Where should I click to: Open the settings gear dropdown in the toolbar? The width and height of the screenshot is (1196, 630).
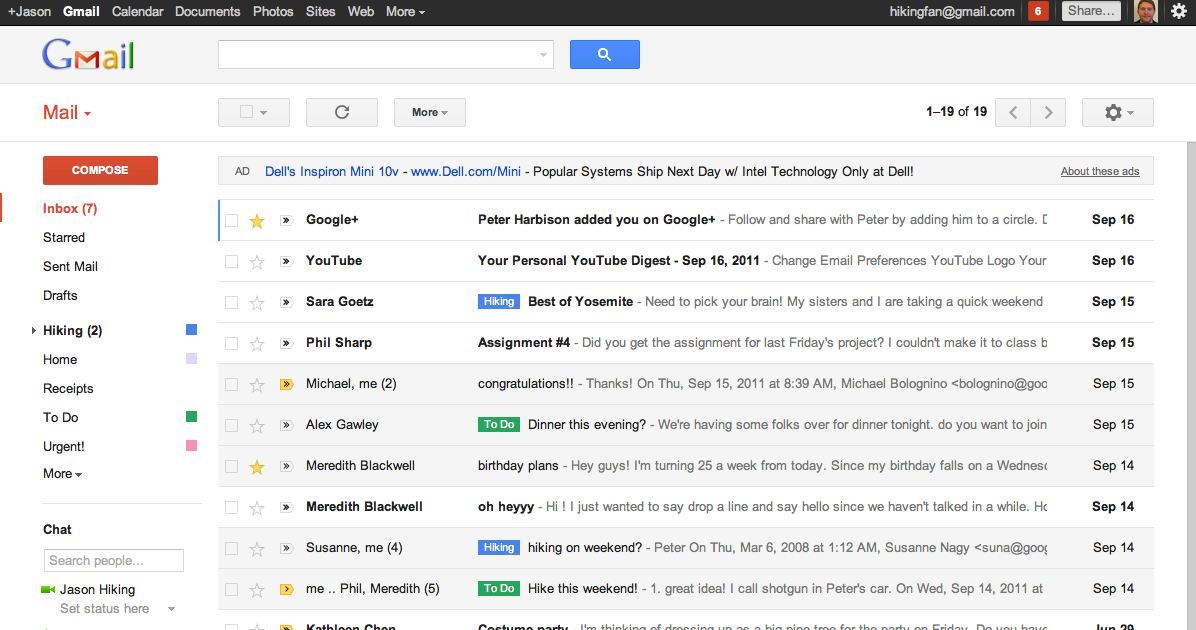pyautogui.click(x=1117, y=112)
